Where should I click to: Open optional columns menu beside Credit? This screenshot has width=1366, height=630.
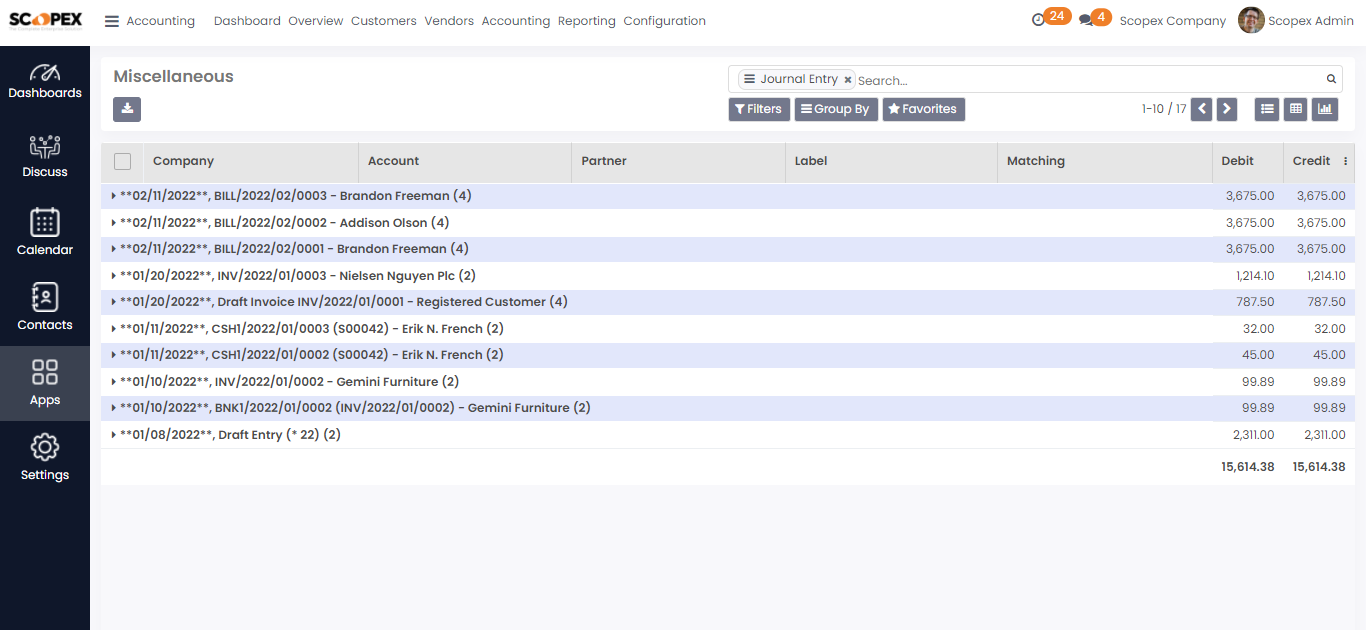(1345, 161)
